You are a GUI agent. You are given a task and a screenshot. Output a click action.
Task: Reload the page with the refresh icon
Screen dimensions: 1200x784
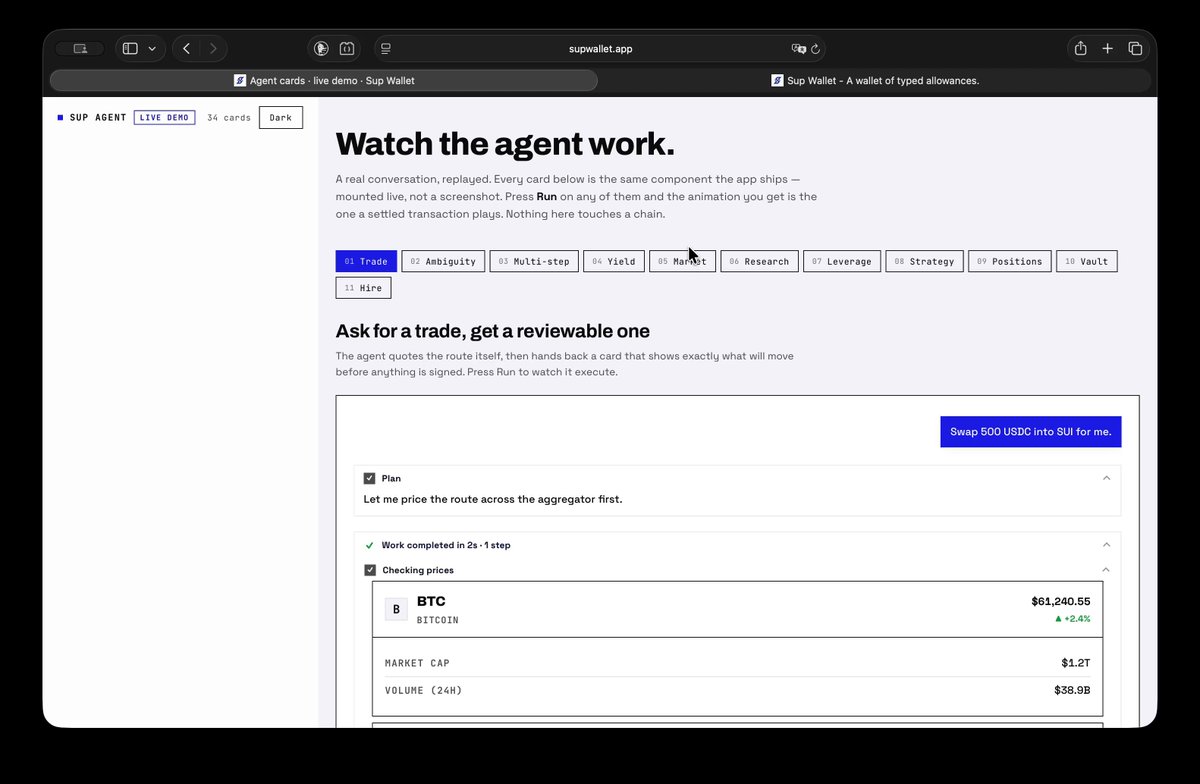pos(816,48)
